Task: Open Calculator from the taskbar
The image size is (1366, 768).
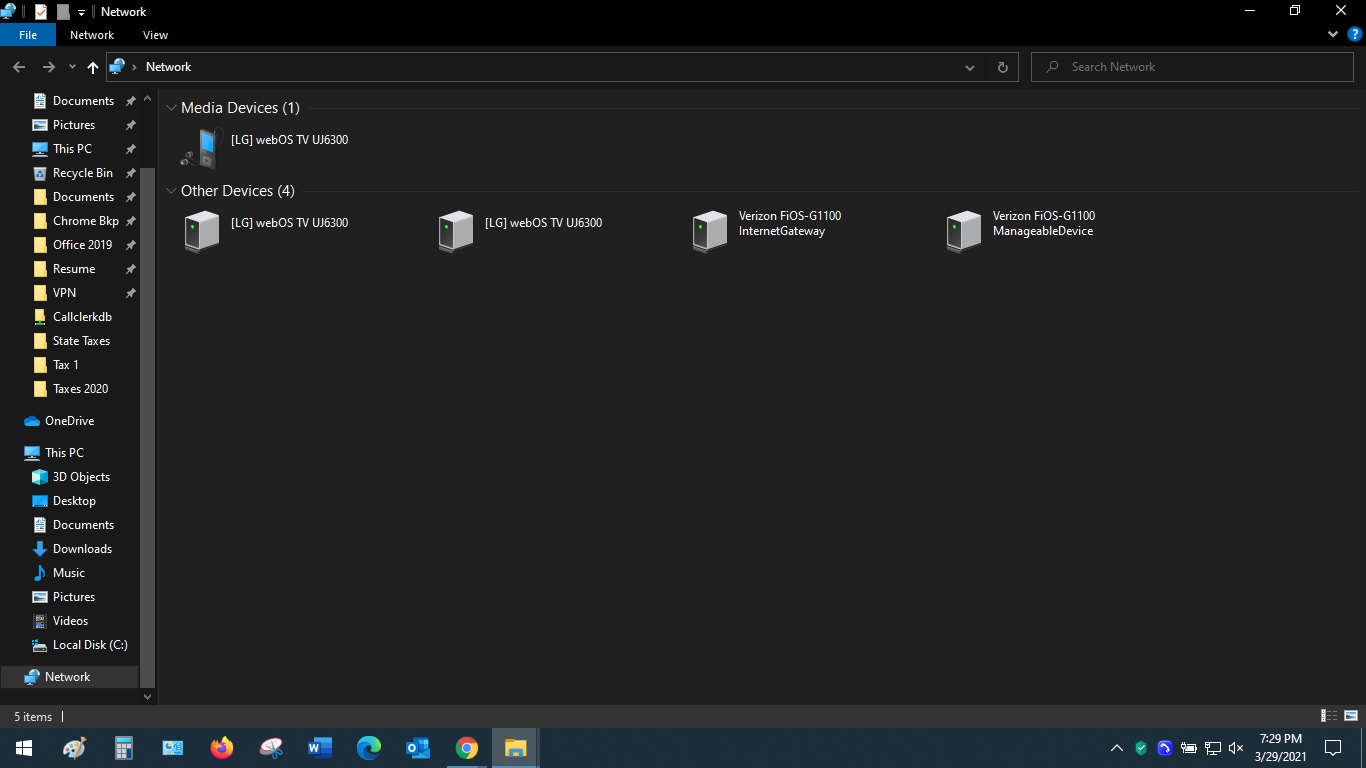Action: tap(124, 748)
